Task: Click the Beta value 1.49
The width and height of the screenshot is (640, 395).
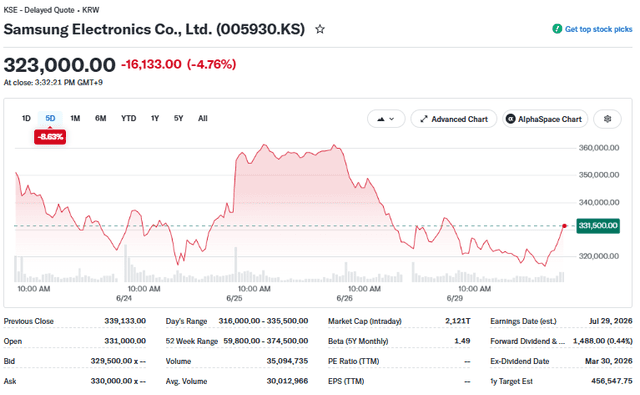Action: (462, 341)
